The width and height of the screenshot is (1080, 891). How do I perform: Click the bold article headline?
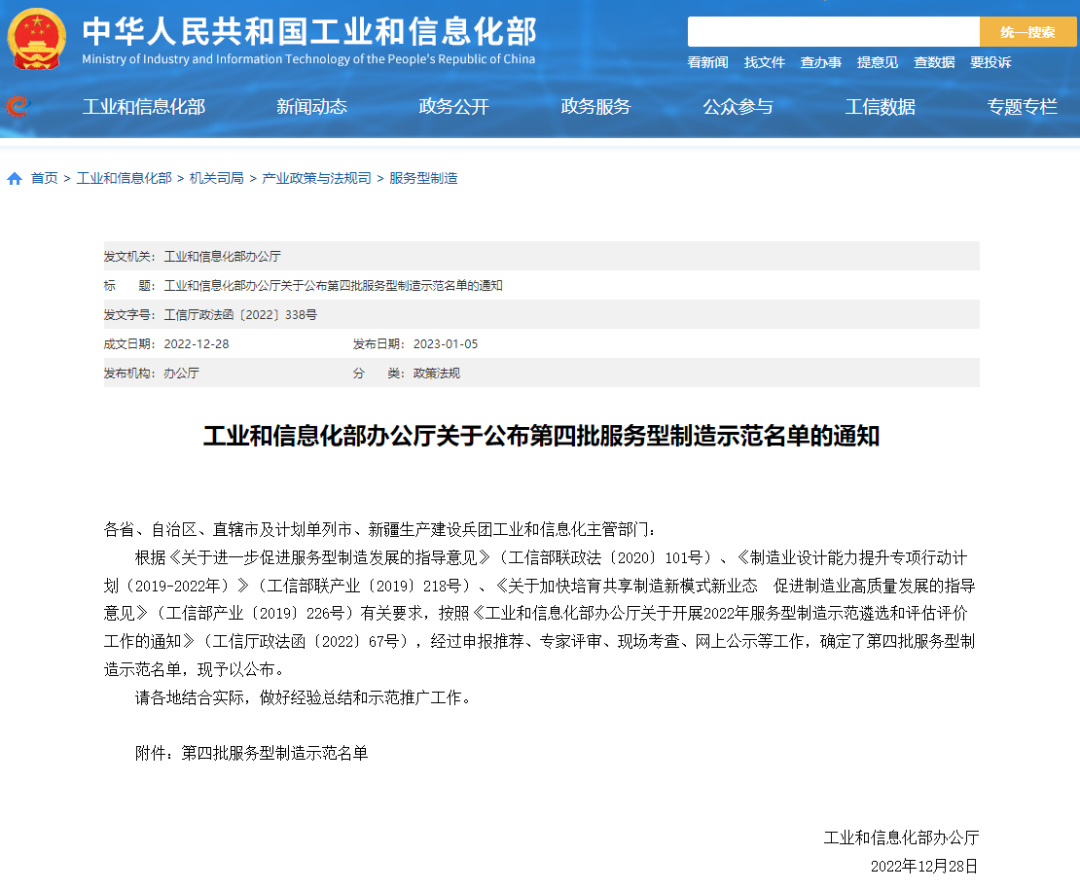[x=541, y=436]
